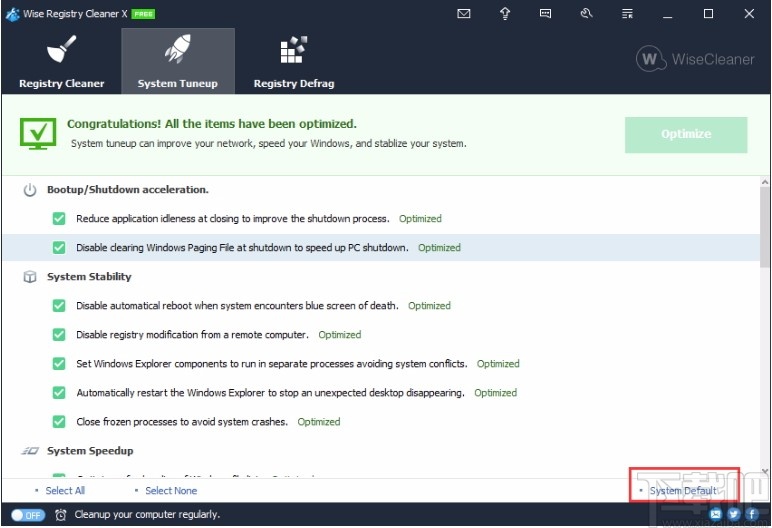Image resolution: width=772 pixels, height=528 pixels.
Task: Click the Bootup/Shutdown acceleration heading
Action: 128,190
